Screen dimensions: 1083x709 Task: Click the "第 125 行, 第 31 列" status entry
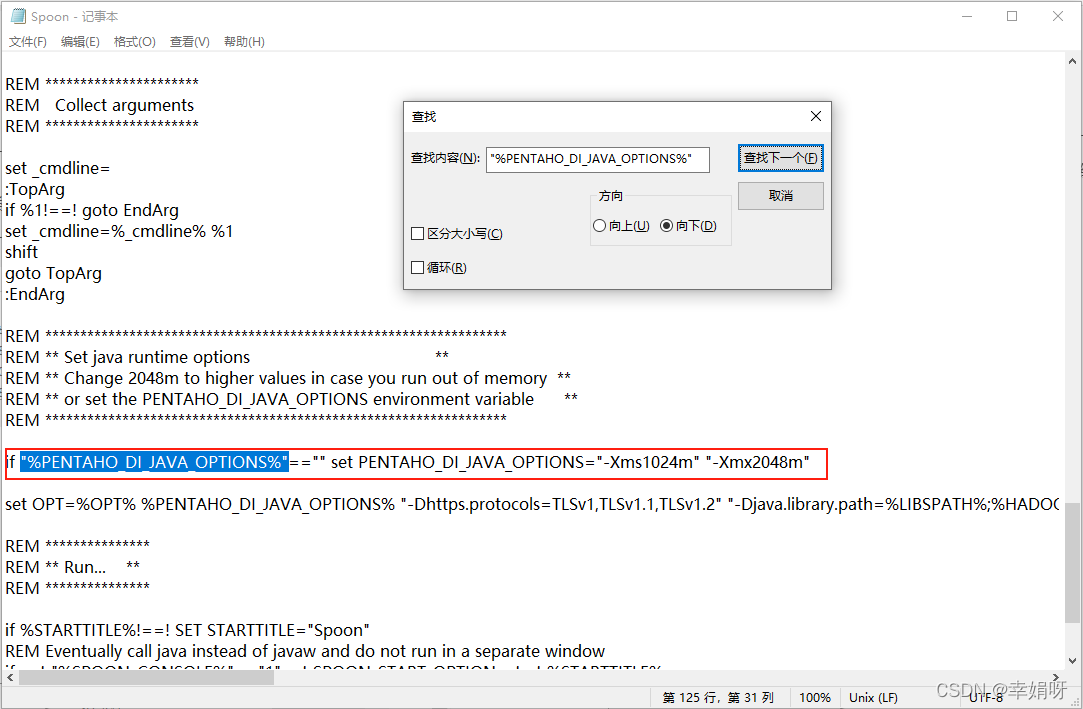(718, 697)
